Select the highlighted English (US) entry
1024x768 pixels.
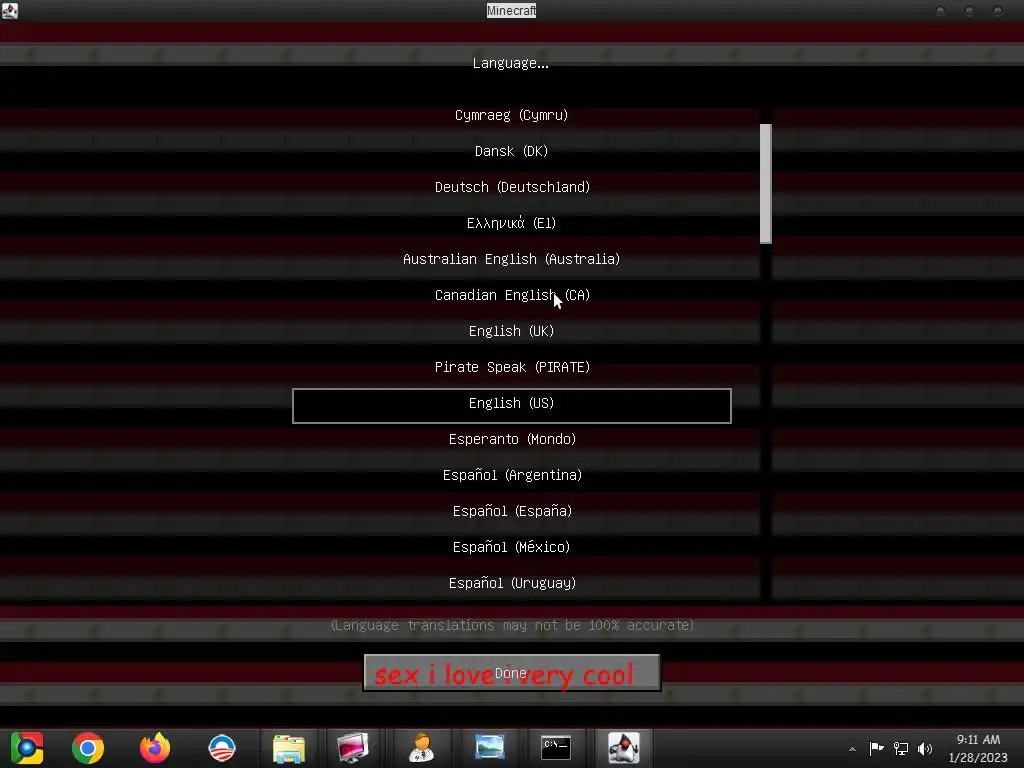512,406
